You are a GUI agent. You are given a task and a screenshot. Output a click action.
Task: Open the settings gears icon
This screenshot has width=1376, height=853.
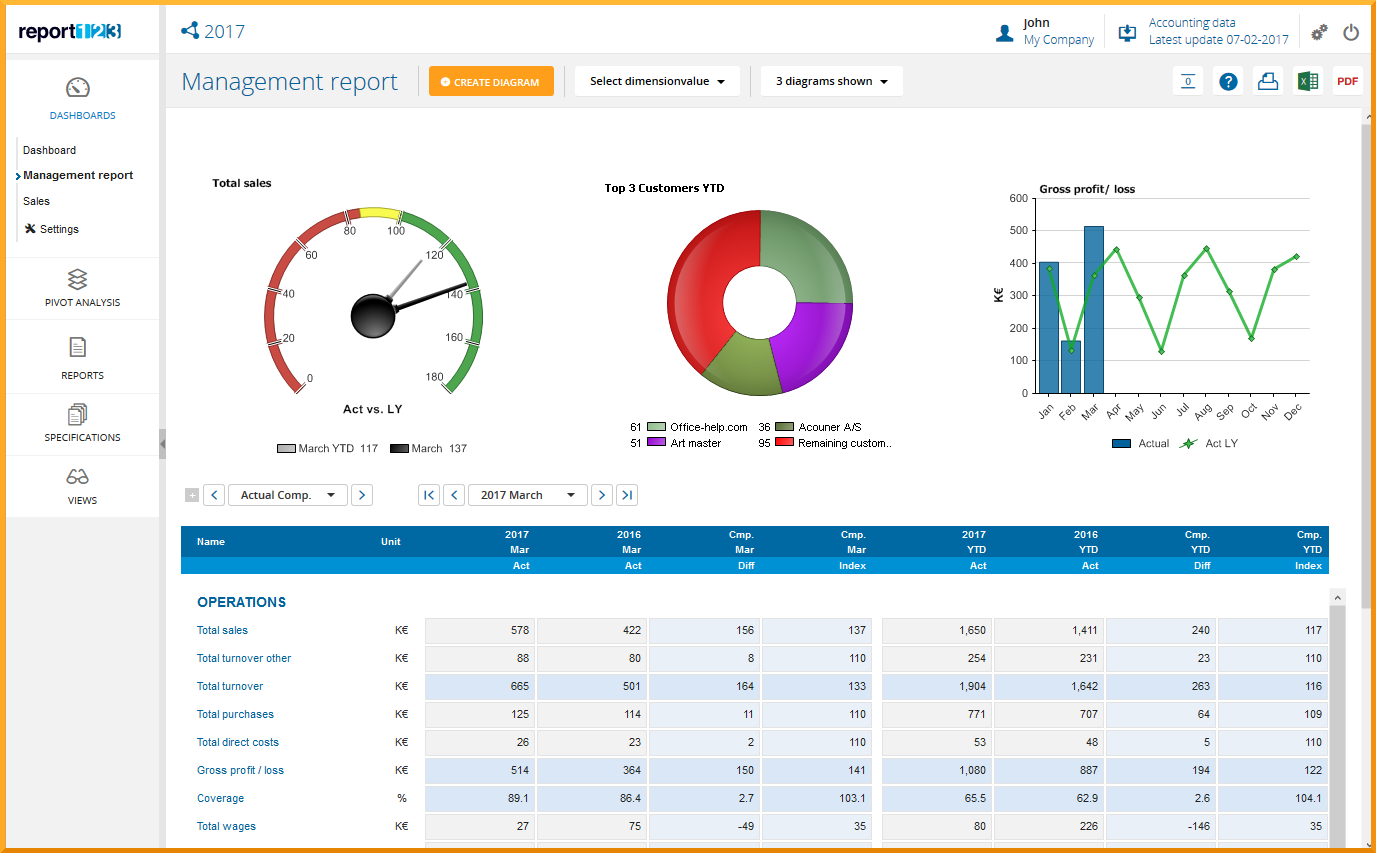[x=1319, y=32]
